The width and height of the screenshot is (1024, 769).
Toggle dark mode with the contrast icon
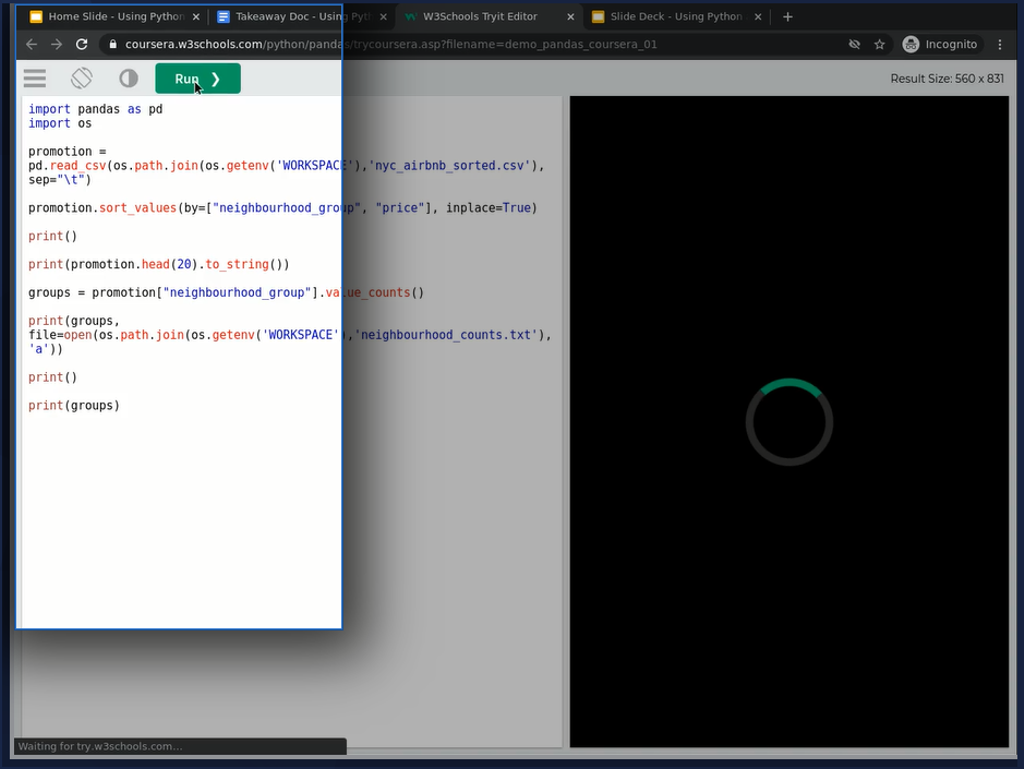(128, 78)
